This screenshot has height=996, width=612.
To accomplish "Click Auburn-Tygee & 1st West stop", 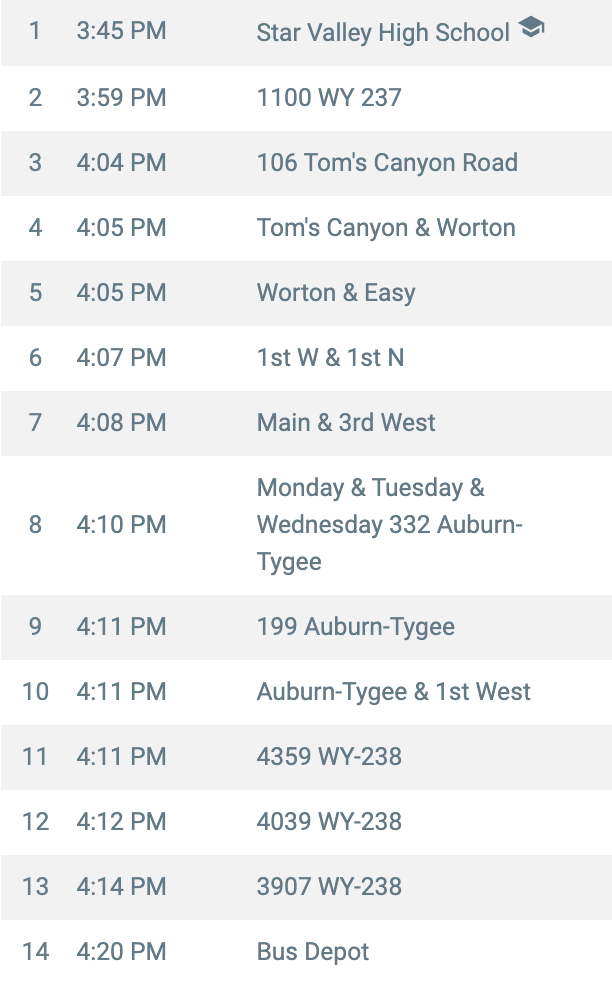I will point(394,692).
